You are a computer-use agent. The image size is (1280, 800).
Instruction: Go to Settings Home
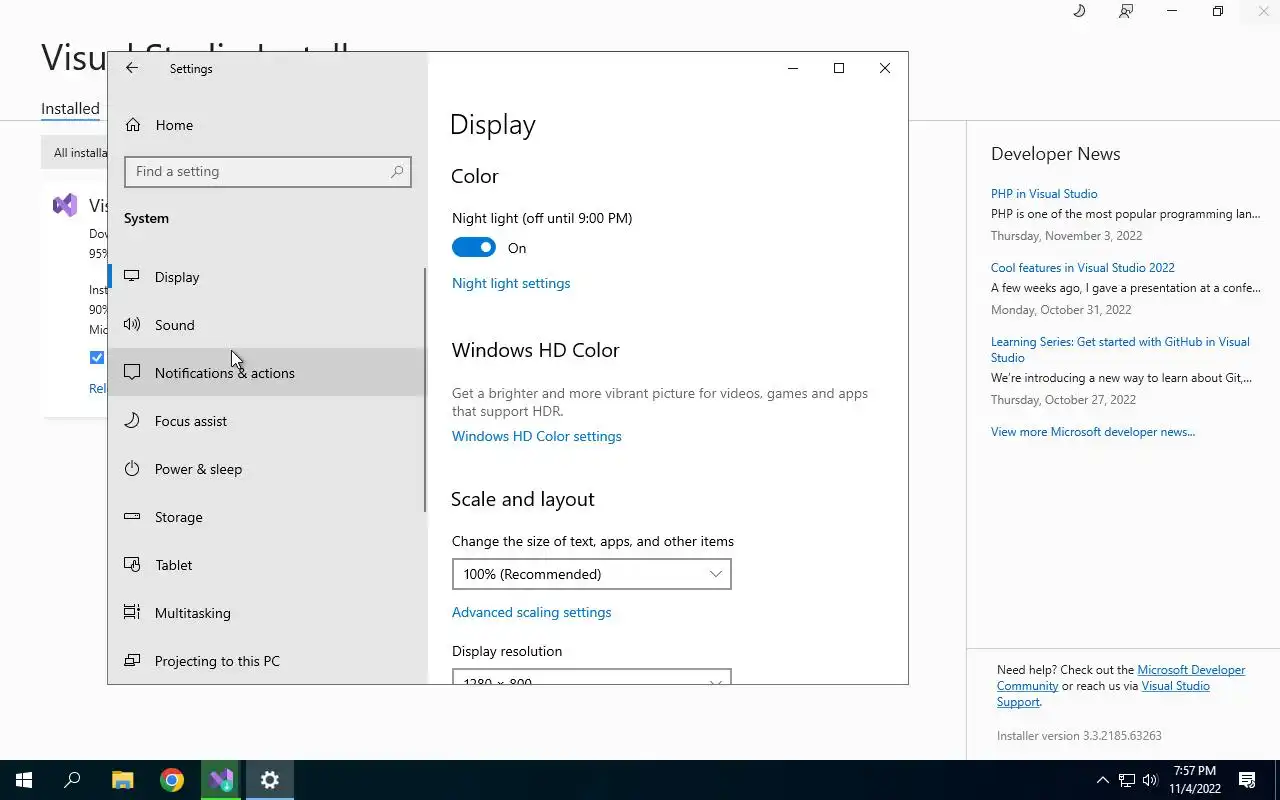(x=267, y=125)
